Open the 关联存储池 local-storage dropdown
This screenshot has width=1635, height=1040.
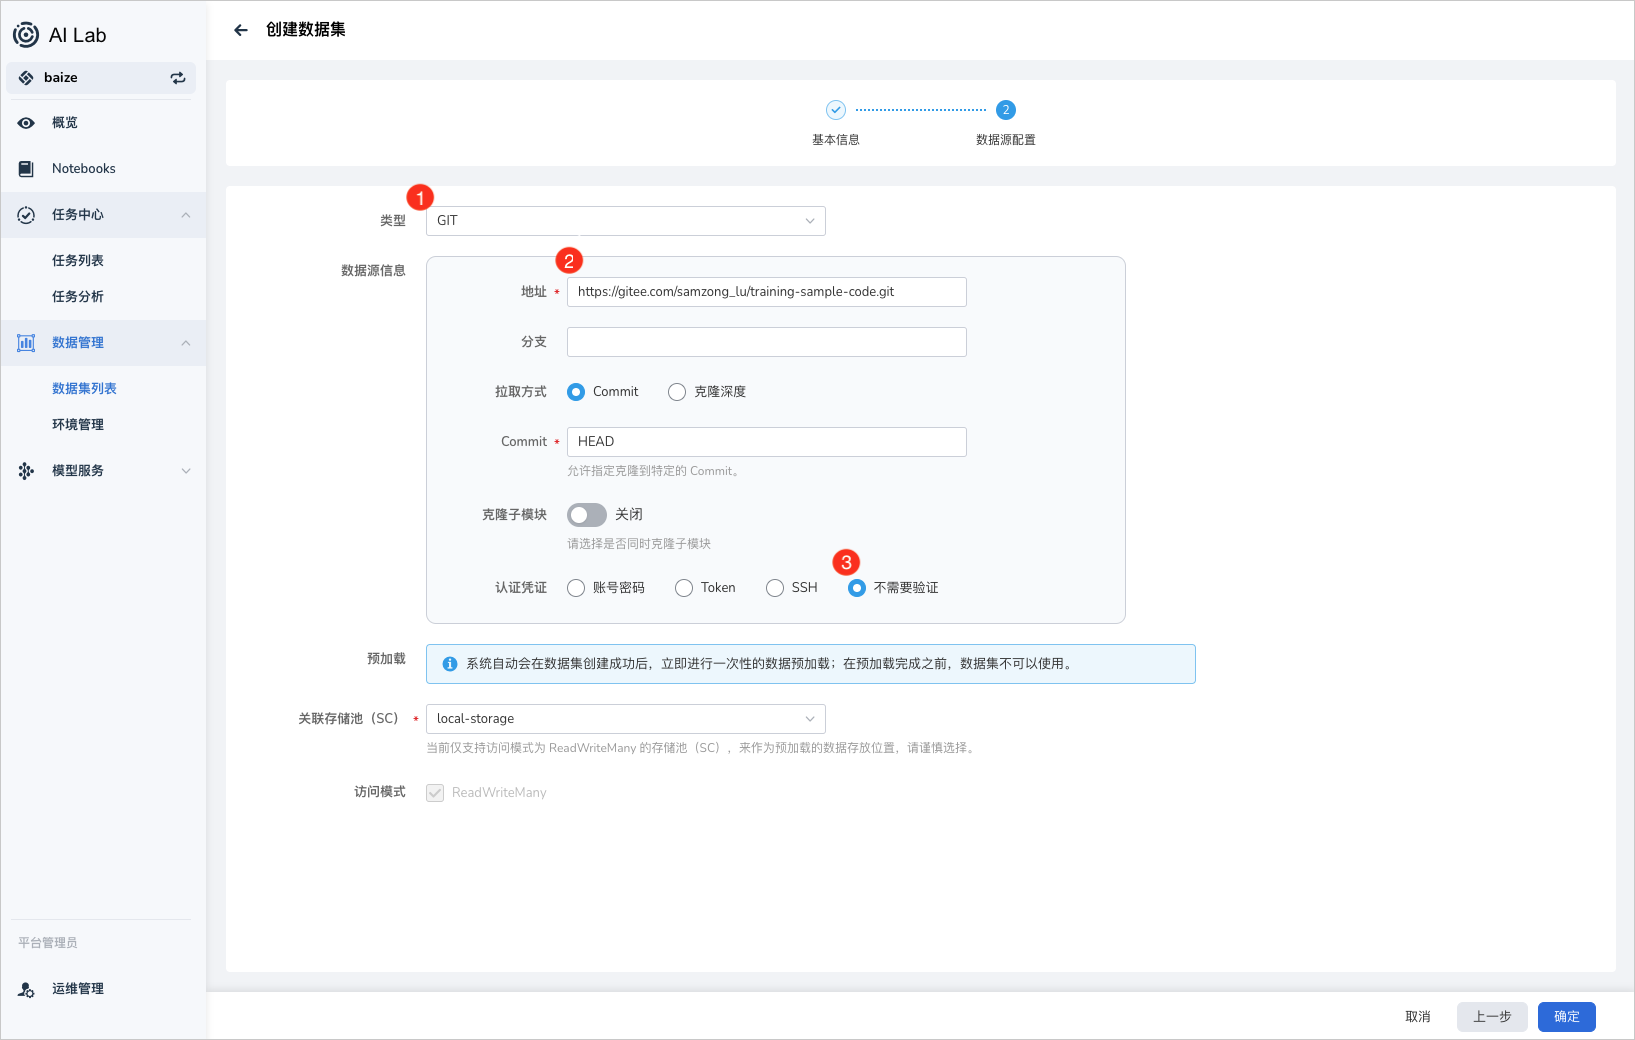626,719
